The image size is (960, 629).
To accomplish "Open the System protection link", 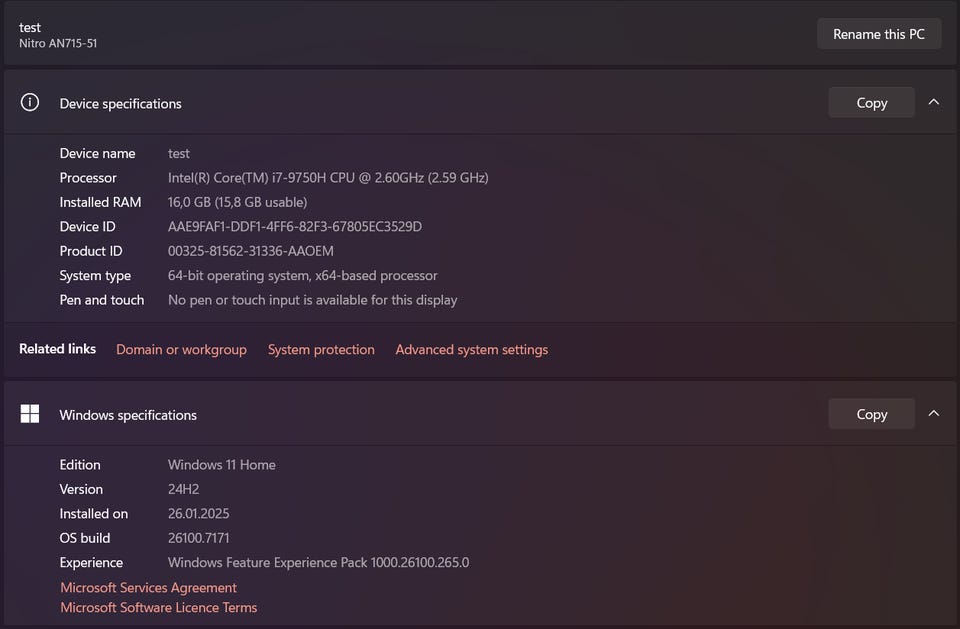I will [321, 350].
